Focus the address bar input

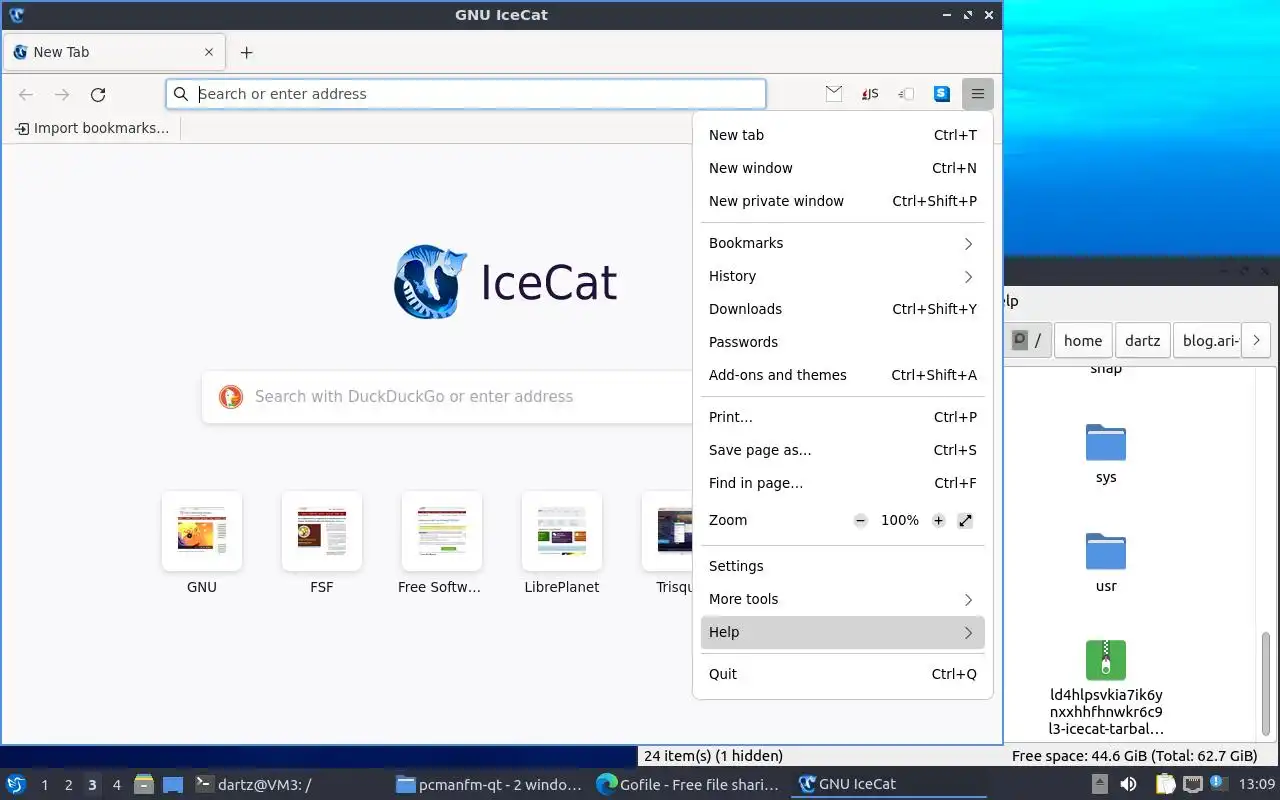[x=466, y=94]
